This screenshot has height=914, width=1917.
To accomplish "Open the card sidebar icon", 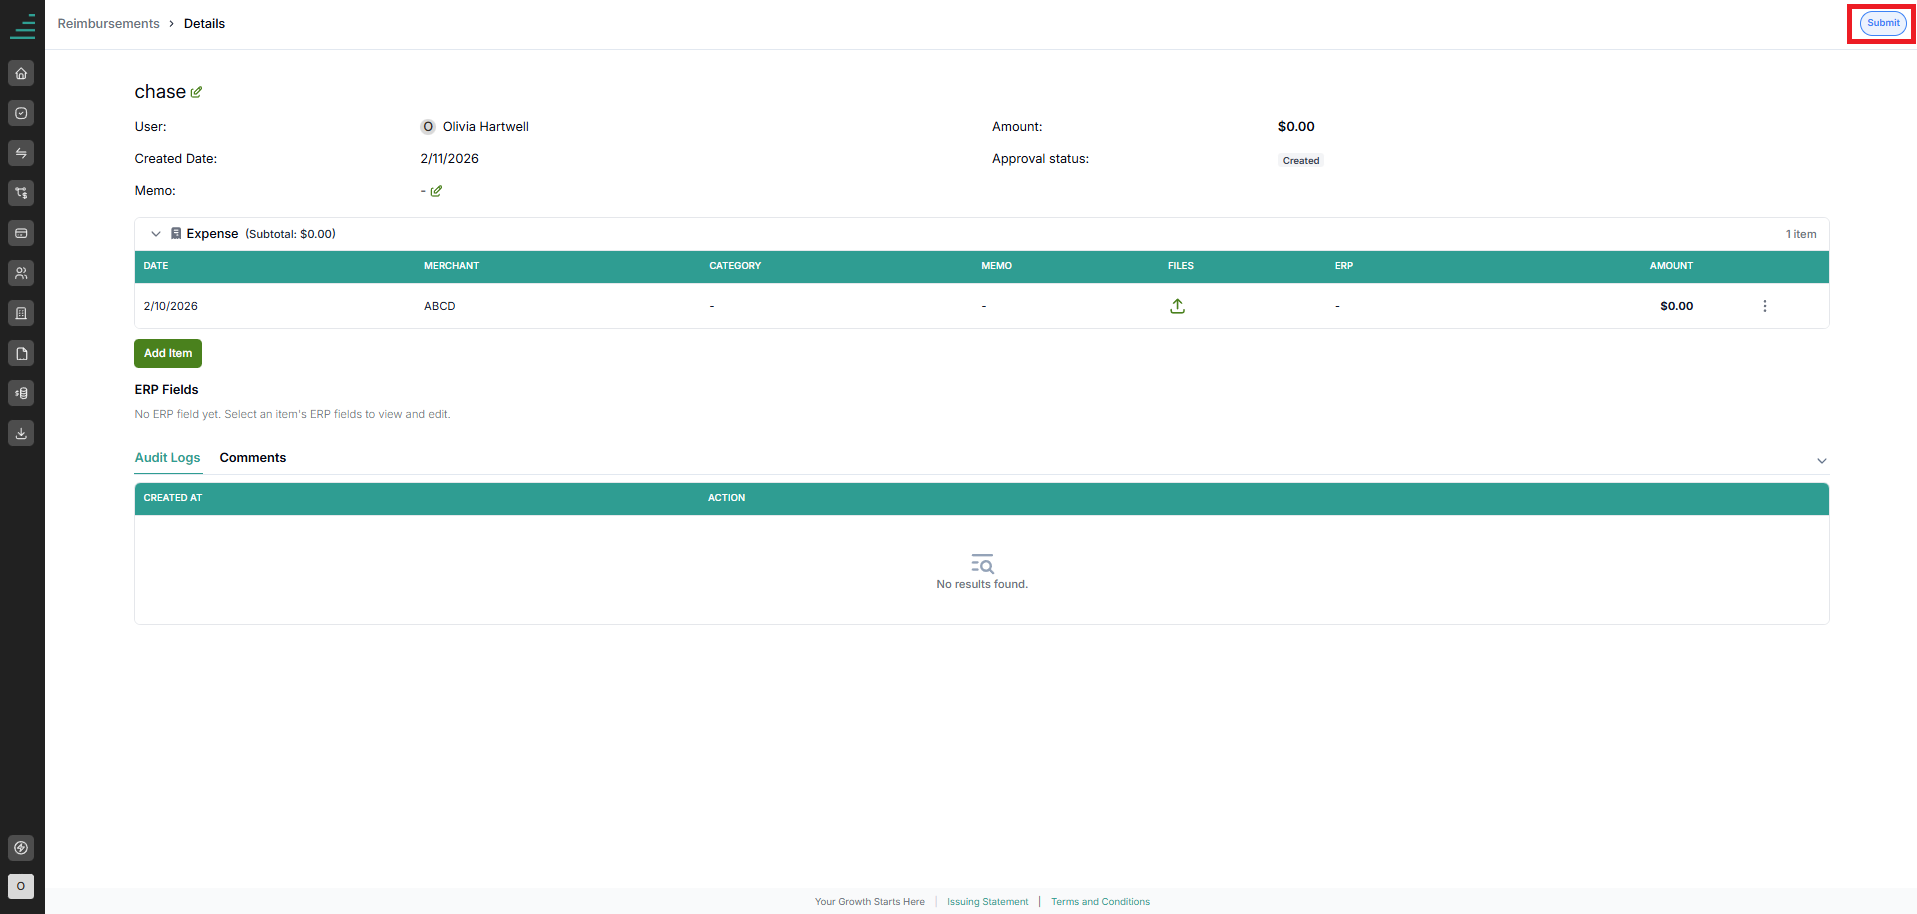I will [x=21, y=233].
